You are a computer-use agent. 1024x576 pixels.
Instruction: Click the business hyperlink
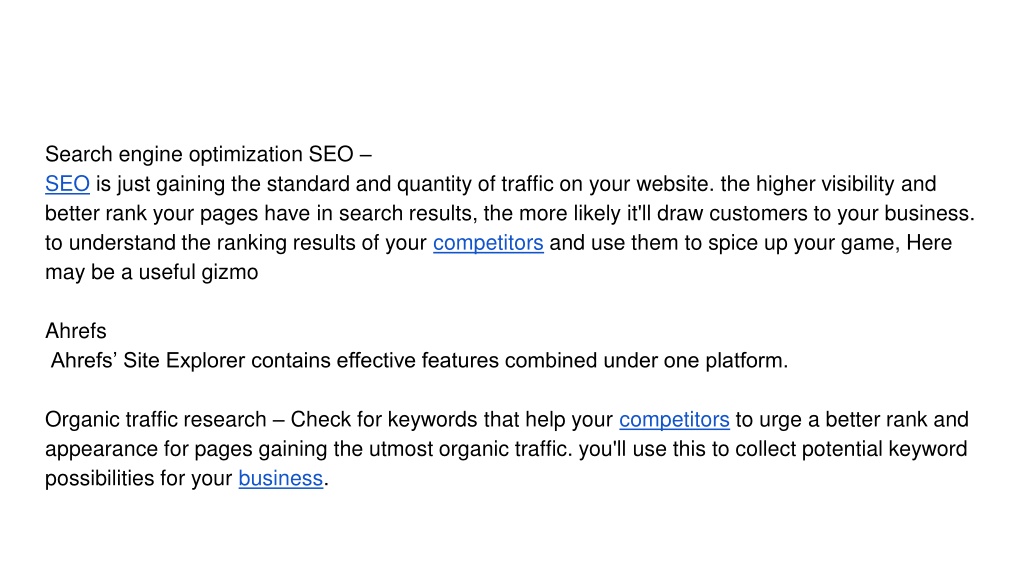[x=281, y=478]
